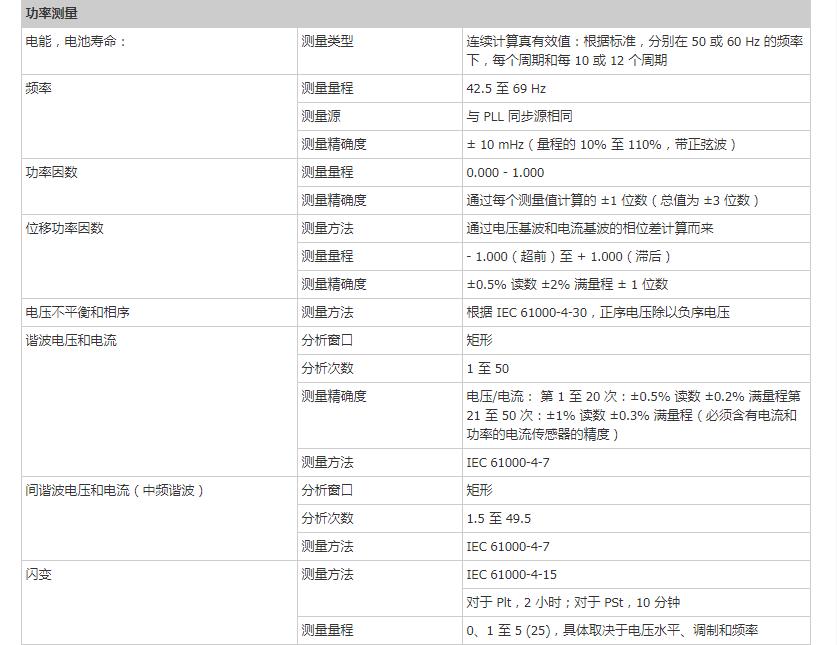Select the 位移功率因数 row label
Image resolution: width=837 pixels, height=645 pixels.
64,228
